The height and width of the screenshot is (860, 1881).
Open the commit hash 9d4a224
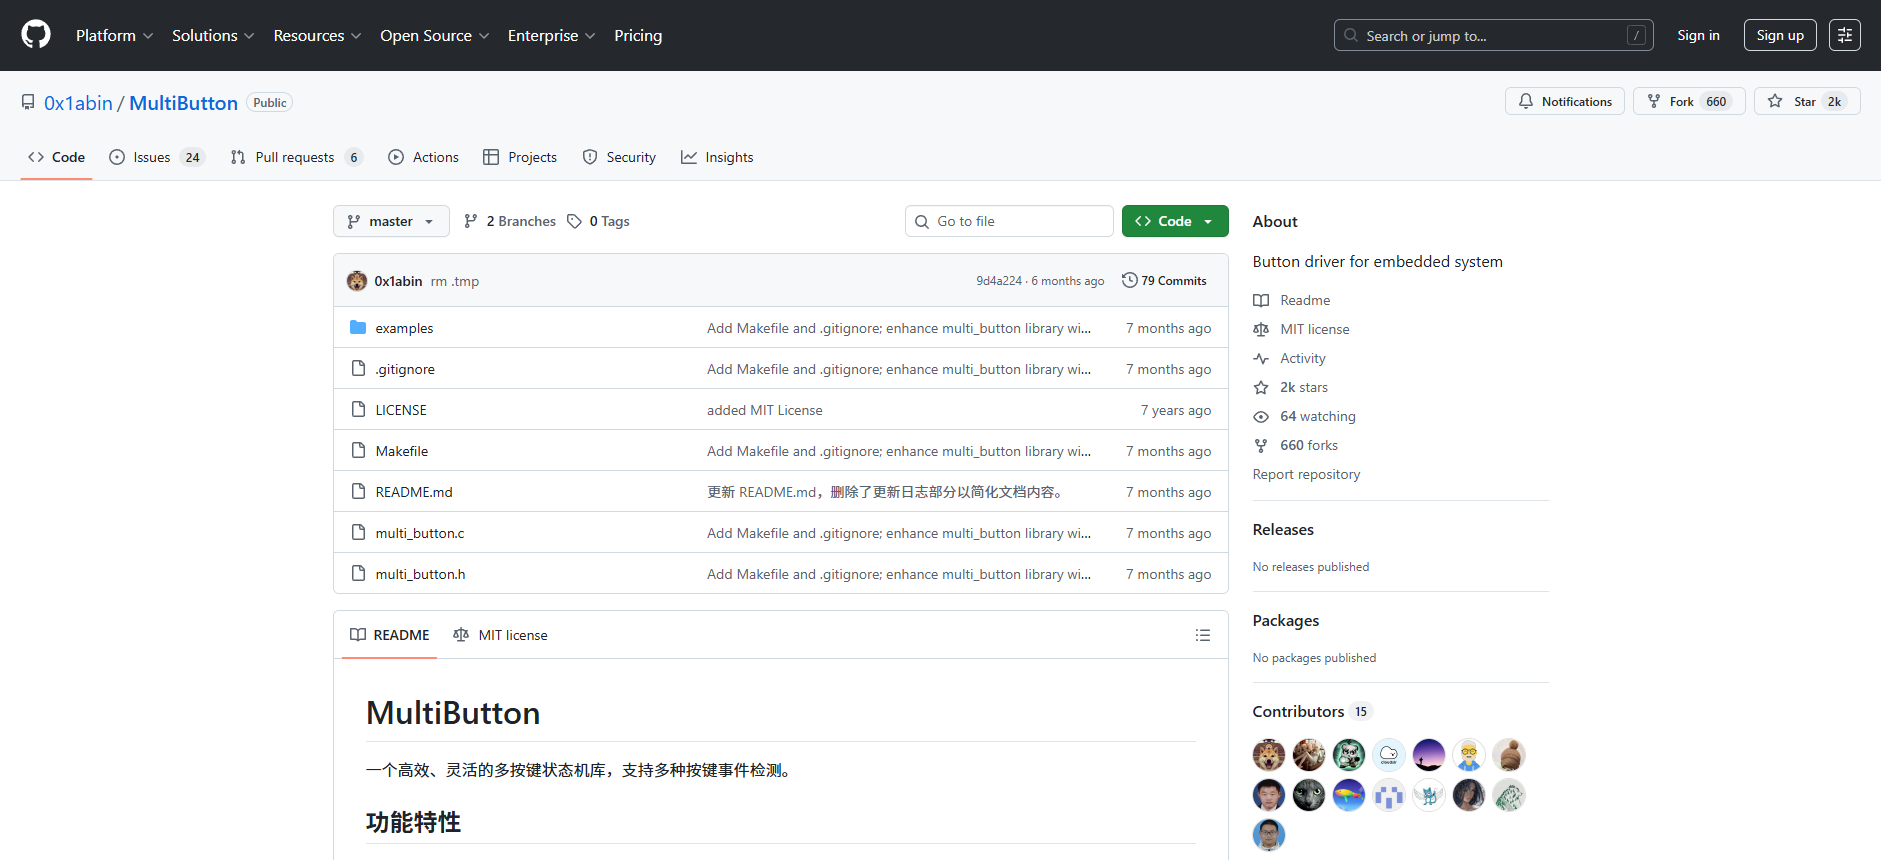coord(999,281)
